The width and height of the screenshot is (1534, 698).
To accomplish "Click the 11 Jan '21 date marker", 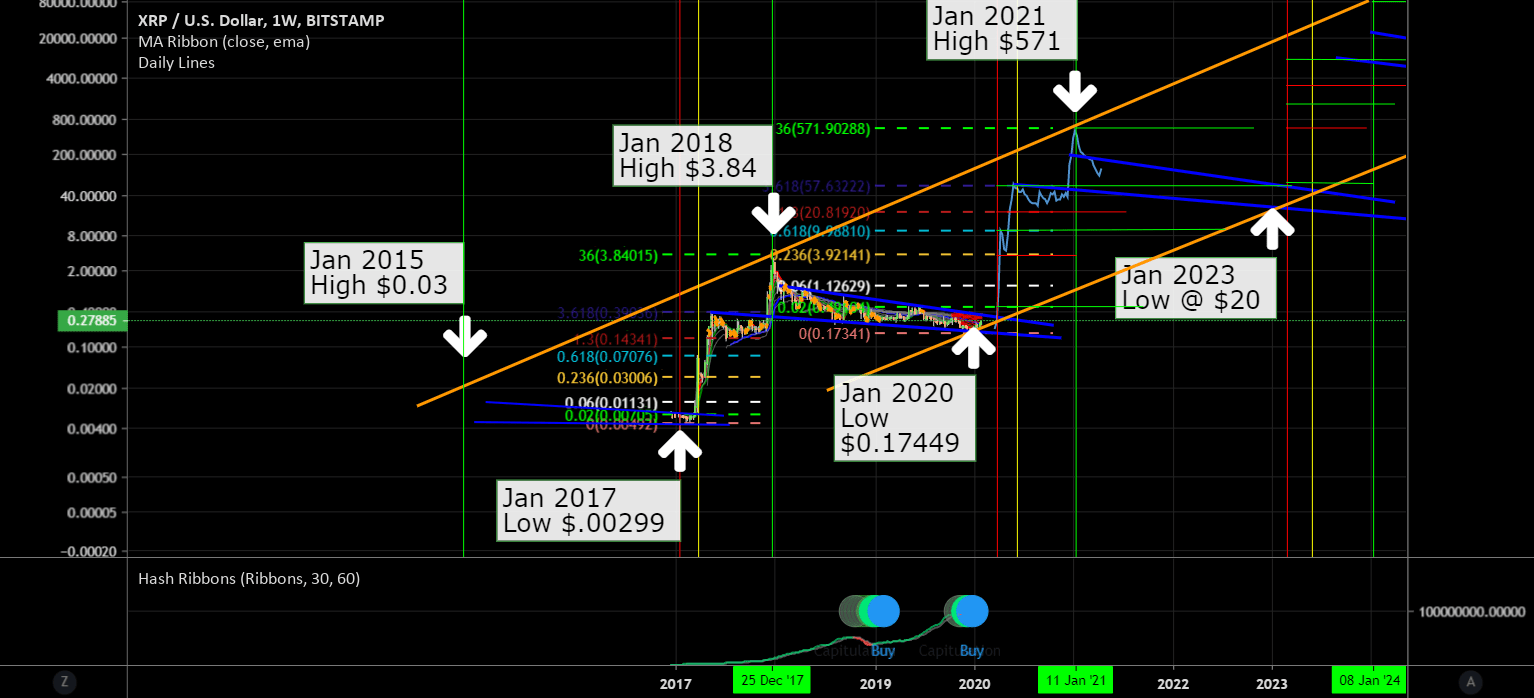I will point(1076,680).
